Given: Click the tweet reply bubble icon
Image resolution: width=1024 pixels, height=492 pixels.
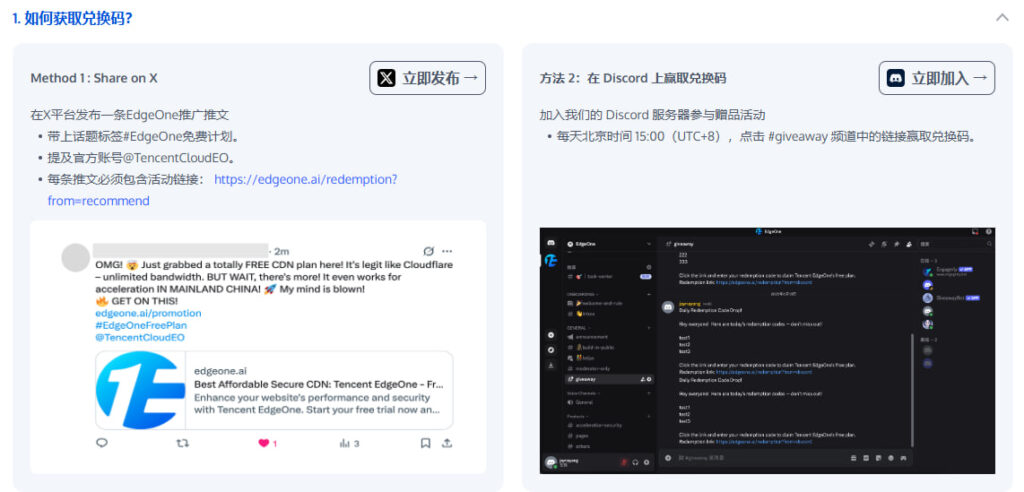Looking at the screenshot, I should coord(102,443).
